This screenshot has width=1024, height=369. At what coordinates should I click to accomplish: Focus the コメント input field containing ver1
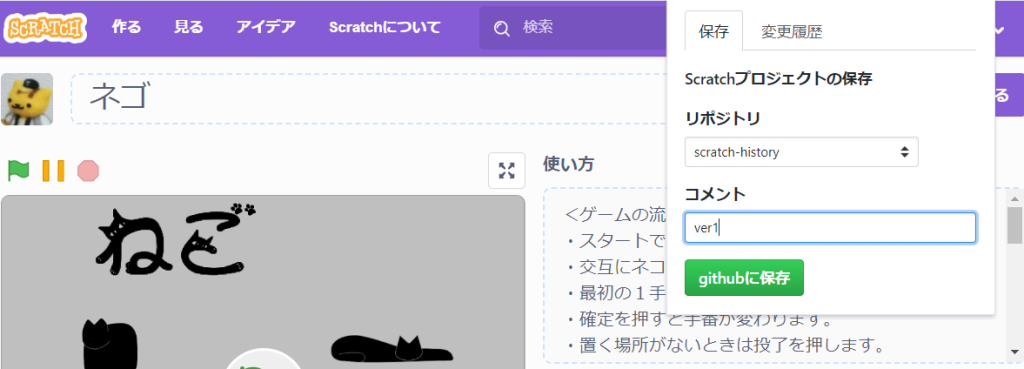coord(830,227)
